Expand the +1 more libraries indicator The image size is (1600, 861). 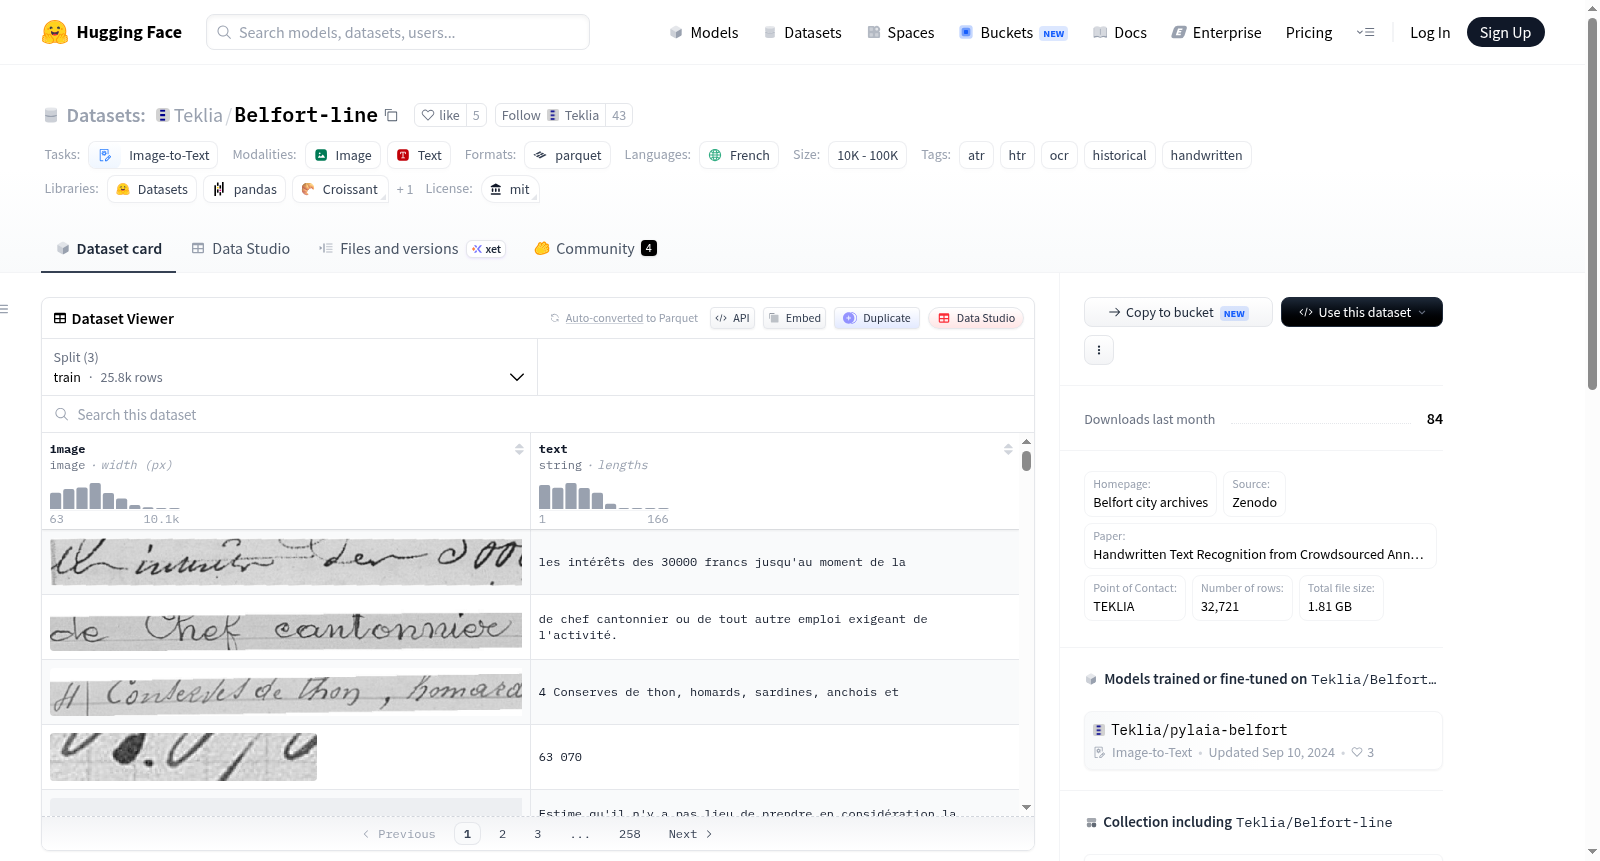(404, 189)
